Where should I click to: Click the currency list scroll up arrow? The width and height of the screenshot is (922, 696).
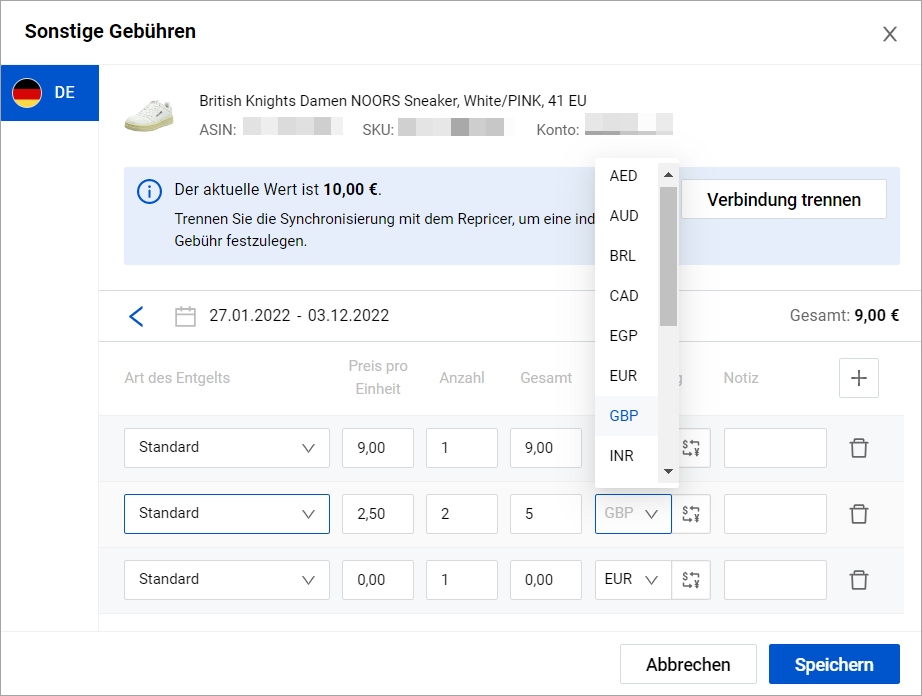click(668, 175)
